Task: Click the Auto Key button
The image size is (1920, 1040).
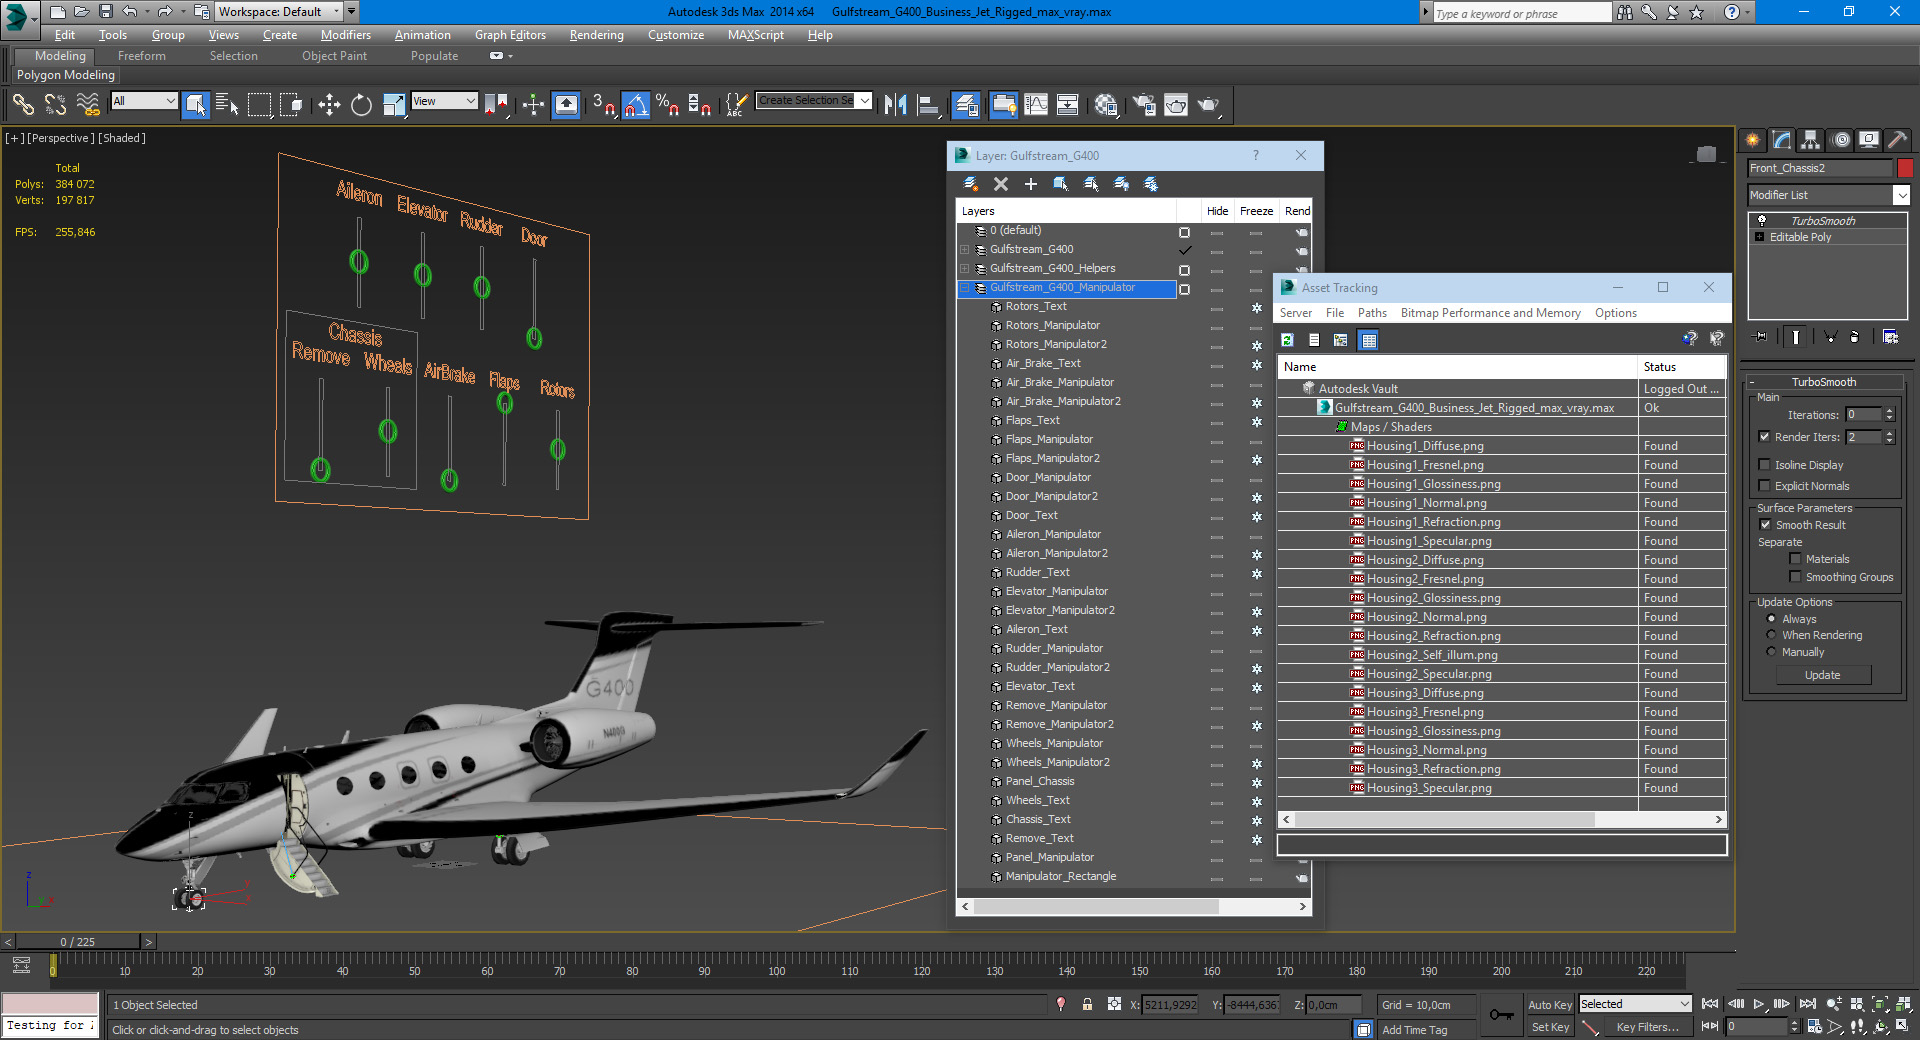Action: click(x=1550, y=1005)
